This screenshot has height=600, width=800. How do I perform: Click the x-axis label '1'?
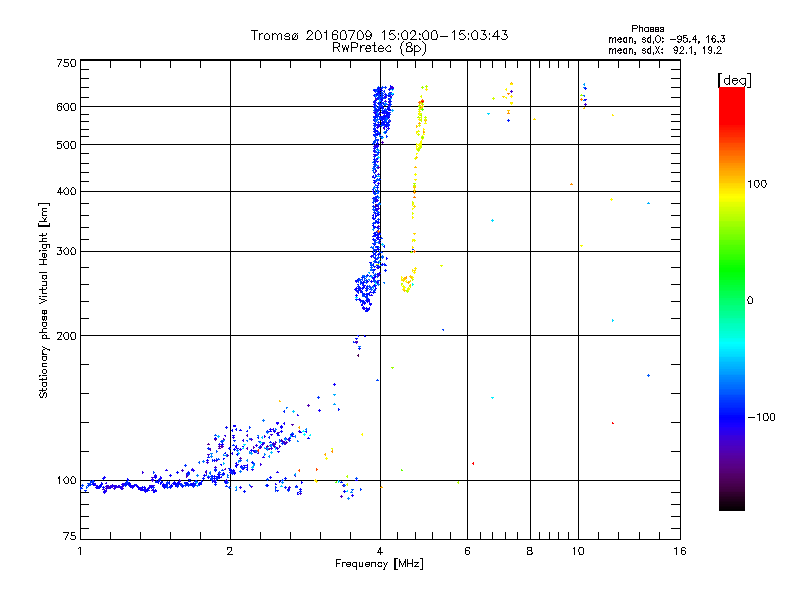pyautogui.click(x=80, y=551)
